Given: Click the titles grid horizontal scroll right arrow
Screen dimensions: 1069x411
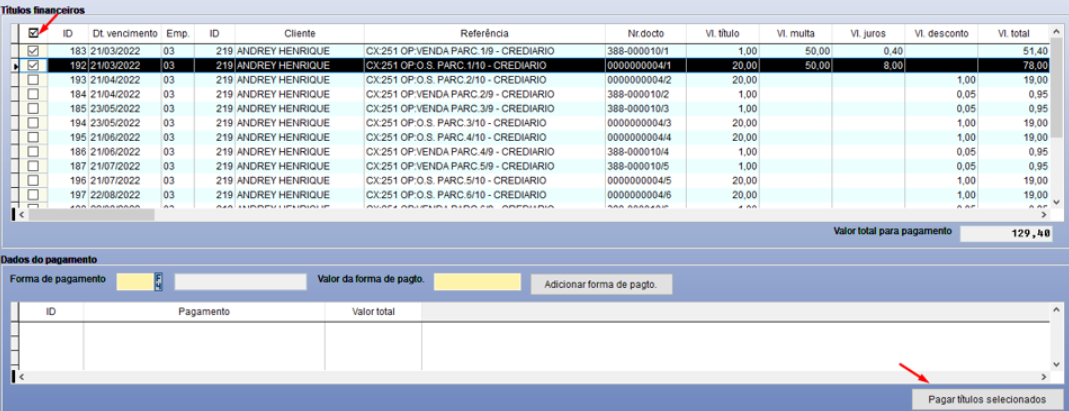Looking at the screenshot, I should pyautogui.click(x=1043, y=214).
